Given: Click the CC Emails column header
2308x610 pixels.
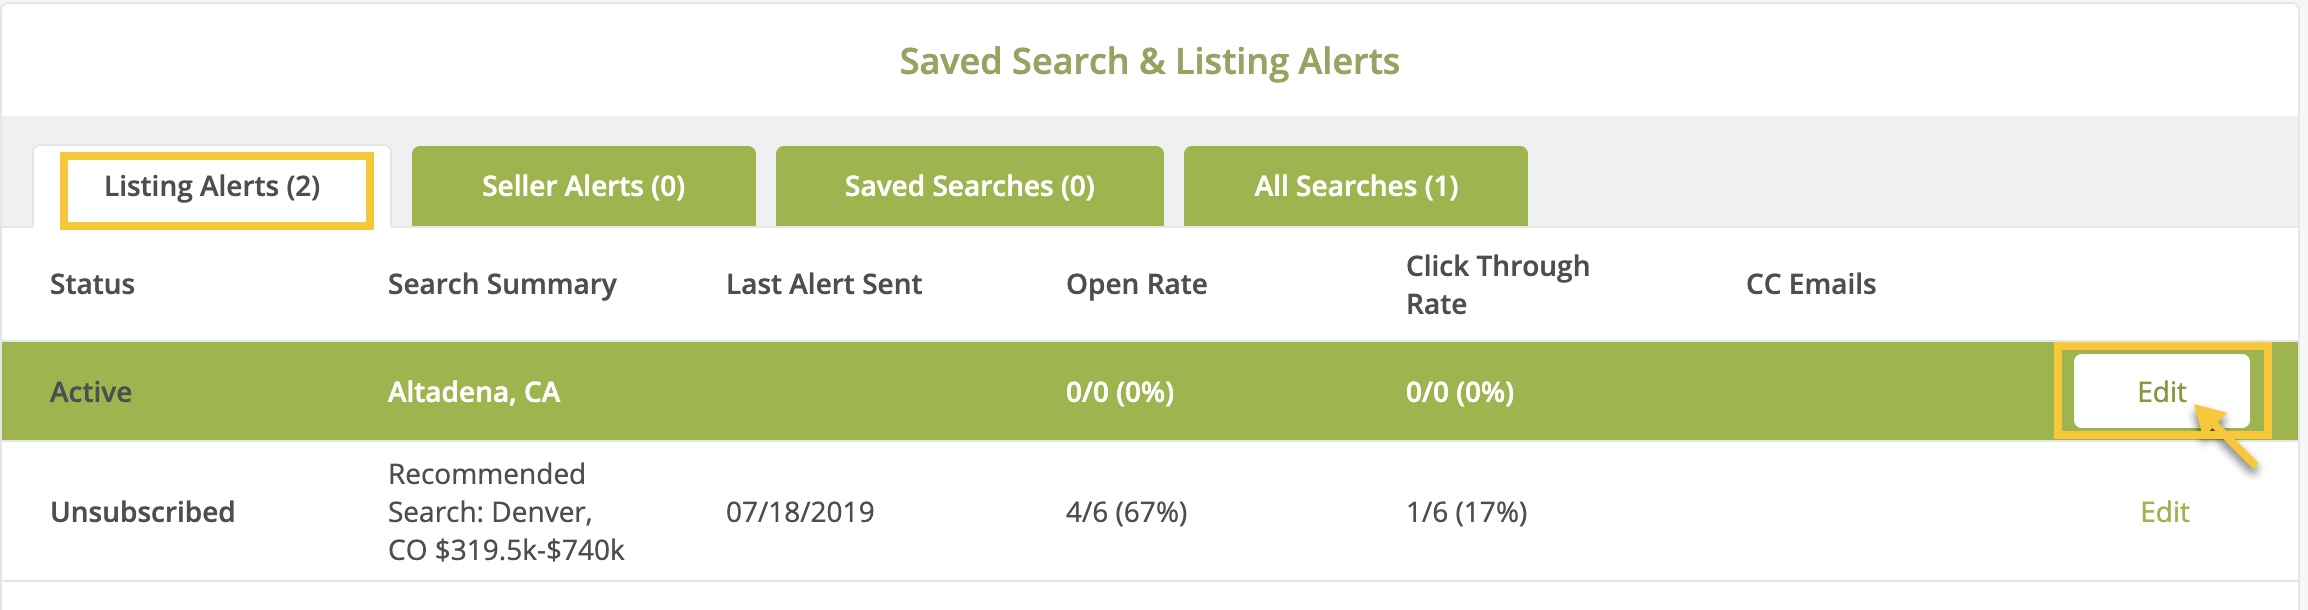Looking at the screenshot, I should 1810,284.
